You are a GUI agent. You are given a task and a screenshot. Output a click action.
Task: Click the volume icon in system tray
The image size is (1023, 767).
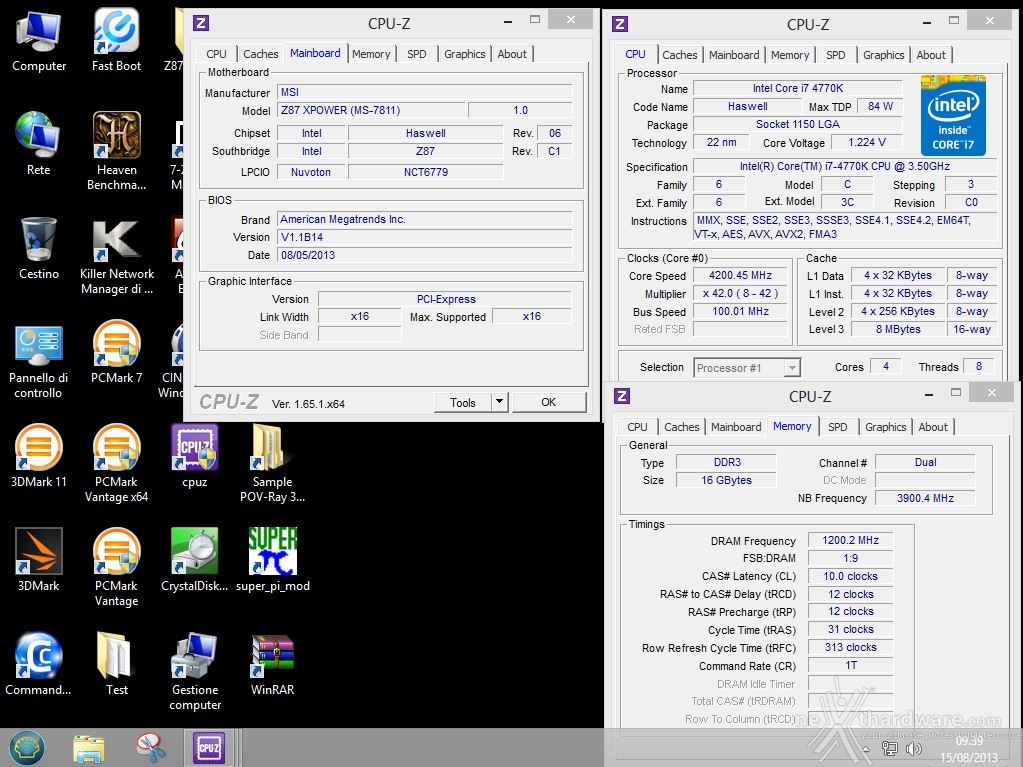pos(914,749)
